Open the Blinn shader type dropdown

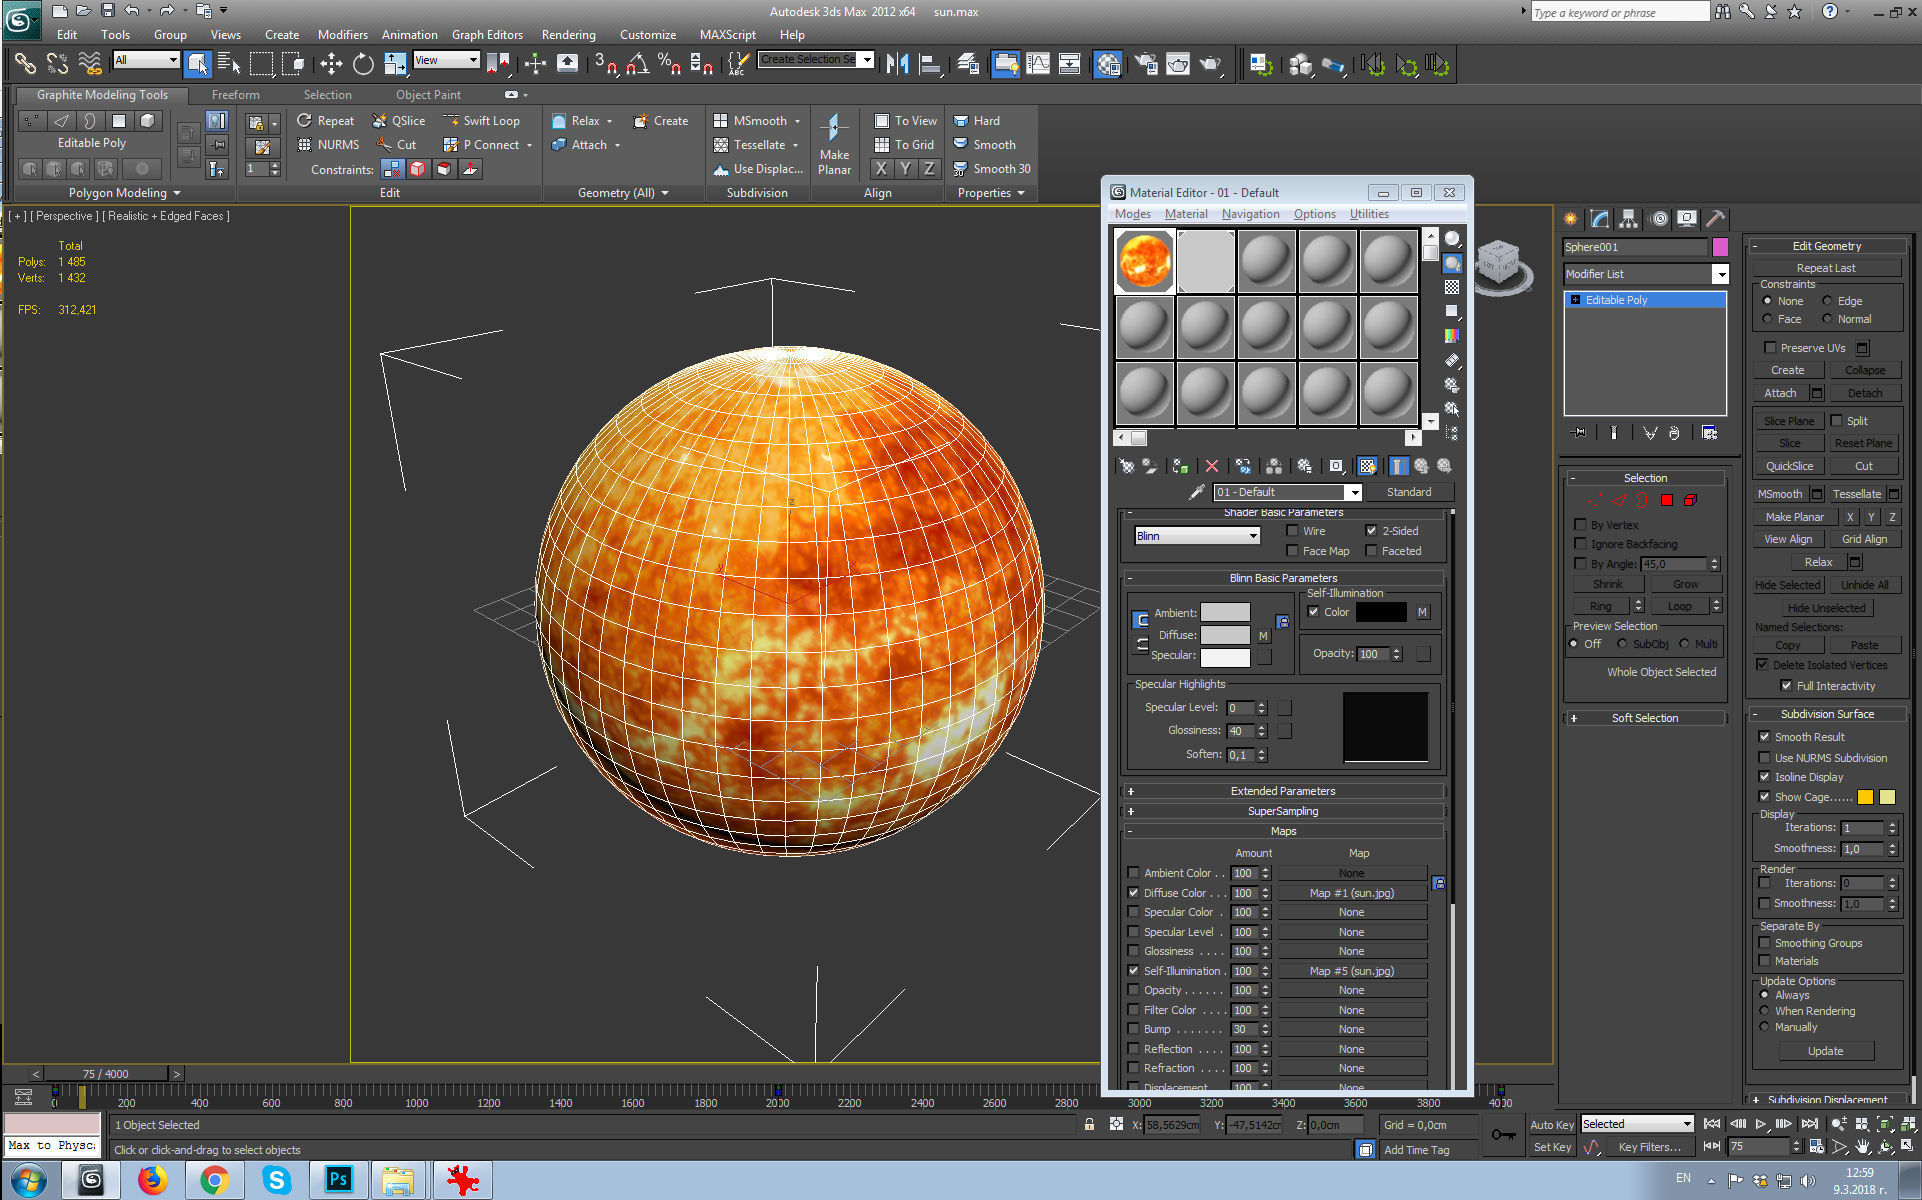(1197, 536)
